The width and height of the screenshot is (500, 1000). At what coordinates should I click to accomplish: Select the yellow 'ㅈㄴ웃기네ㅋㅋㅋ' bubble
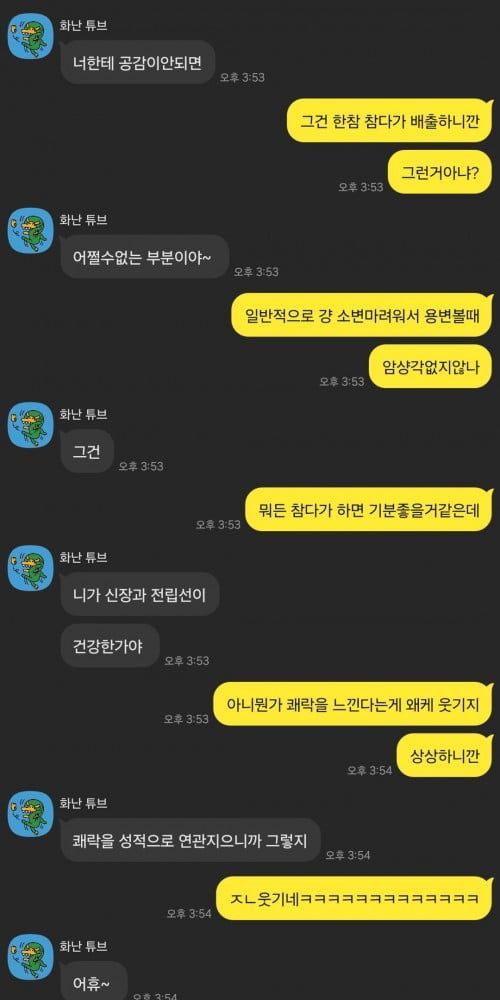(355, 898)
